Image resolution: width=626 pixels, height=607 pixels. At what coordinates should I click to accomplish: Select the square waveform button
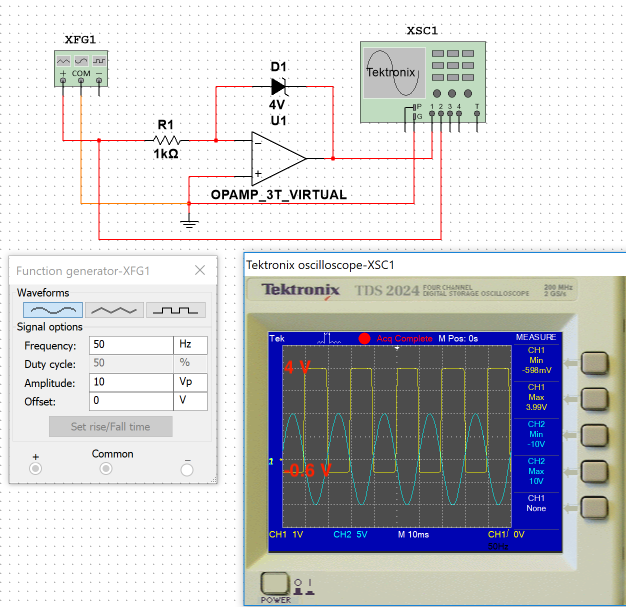point(176,310)
